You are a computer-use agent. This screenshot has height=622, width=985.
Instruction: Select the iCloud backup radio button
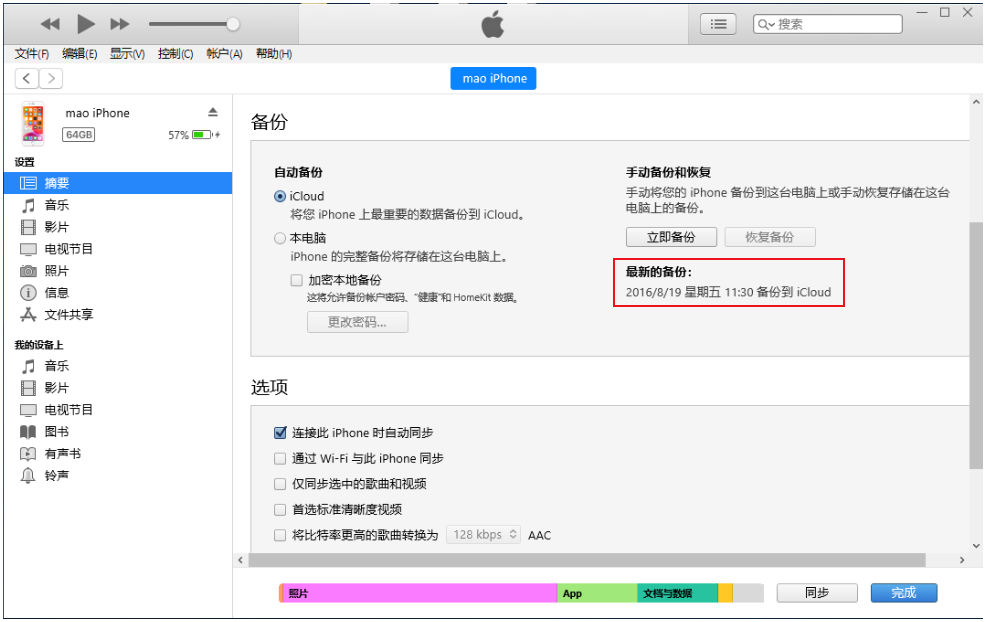280,197
